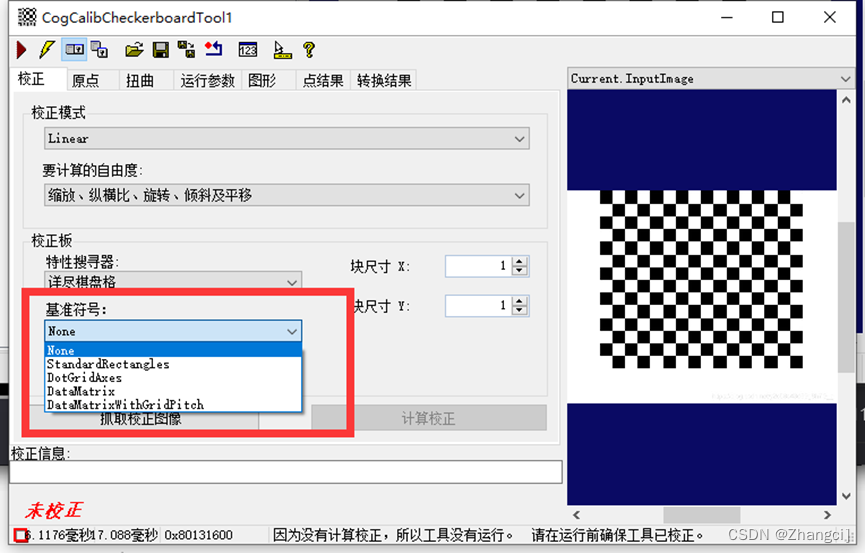Image resolution: width=865 pixels, height=553 pixels.
Task: Click the 块尺寸 X value field
Action: [479, 266]
